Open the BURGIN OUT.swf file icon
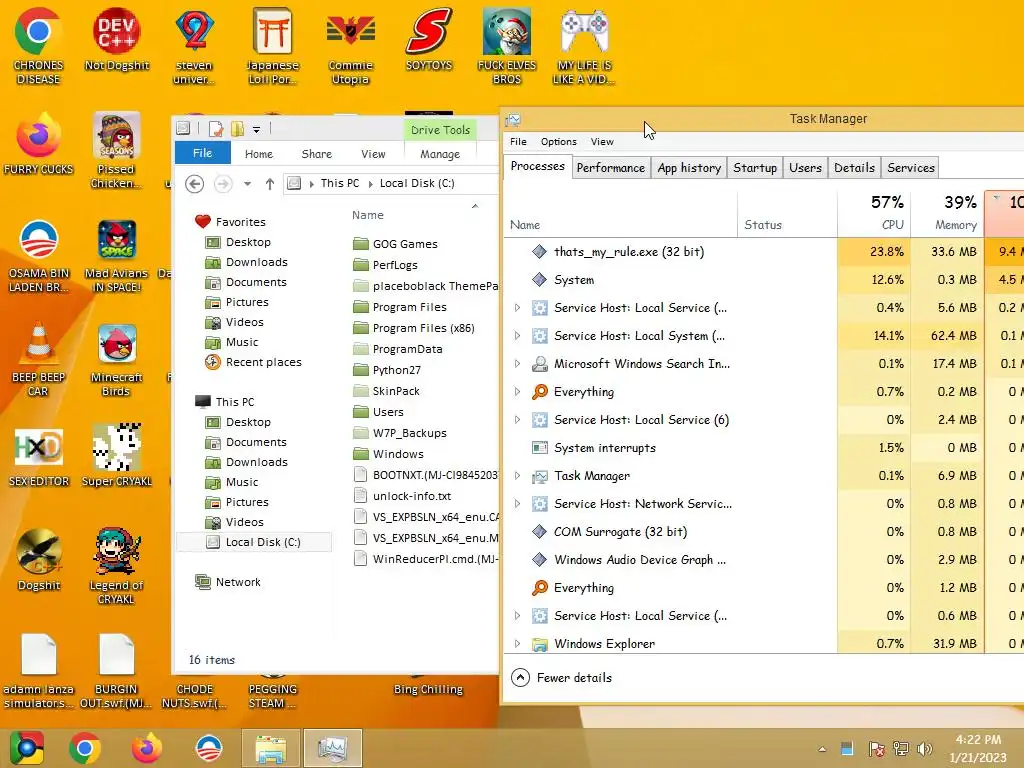This screenshot has height=768, width=1024. pyautogui.click(x=116, y=670)
